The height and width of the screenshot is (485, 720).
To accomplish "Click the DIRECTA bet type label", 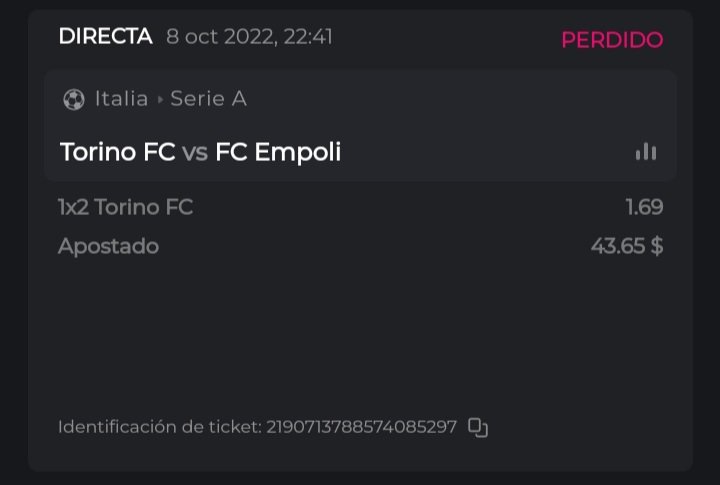I will tap(105, 37).
